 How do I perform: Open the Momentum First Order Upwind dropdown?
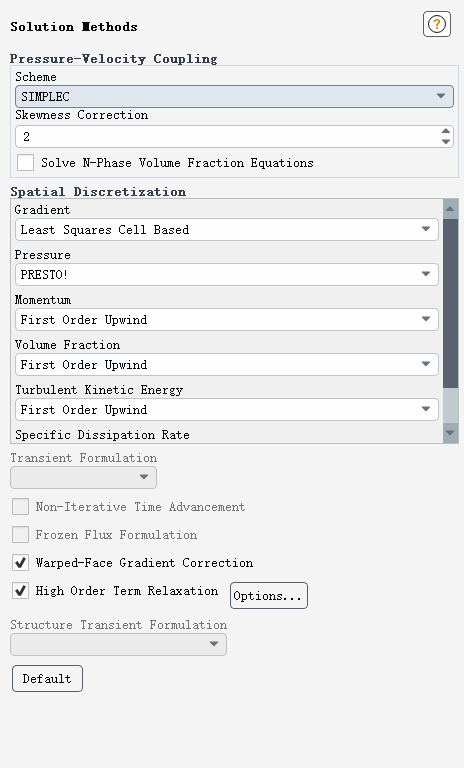click(x=227, y=319)
